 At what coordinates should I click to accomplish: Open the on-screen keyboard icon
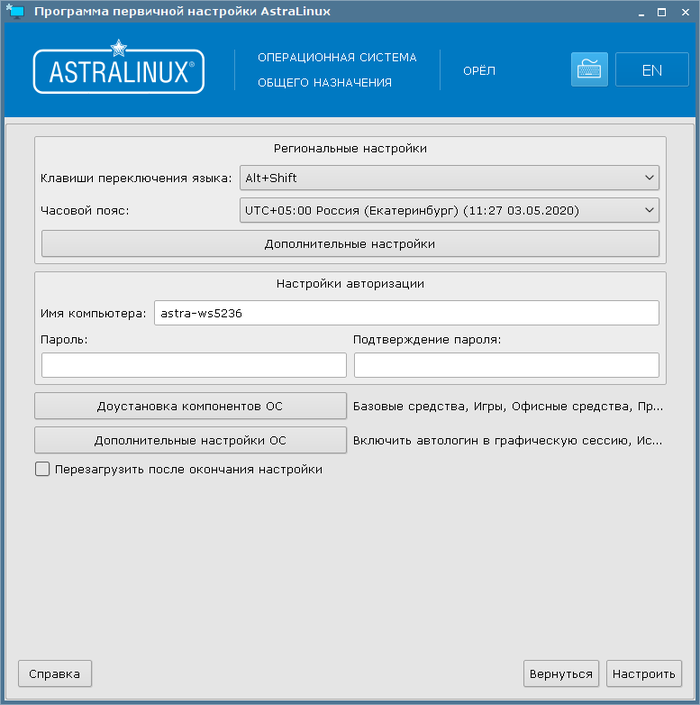589,69
